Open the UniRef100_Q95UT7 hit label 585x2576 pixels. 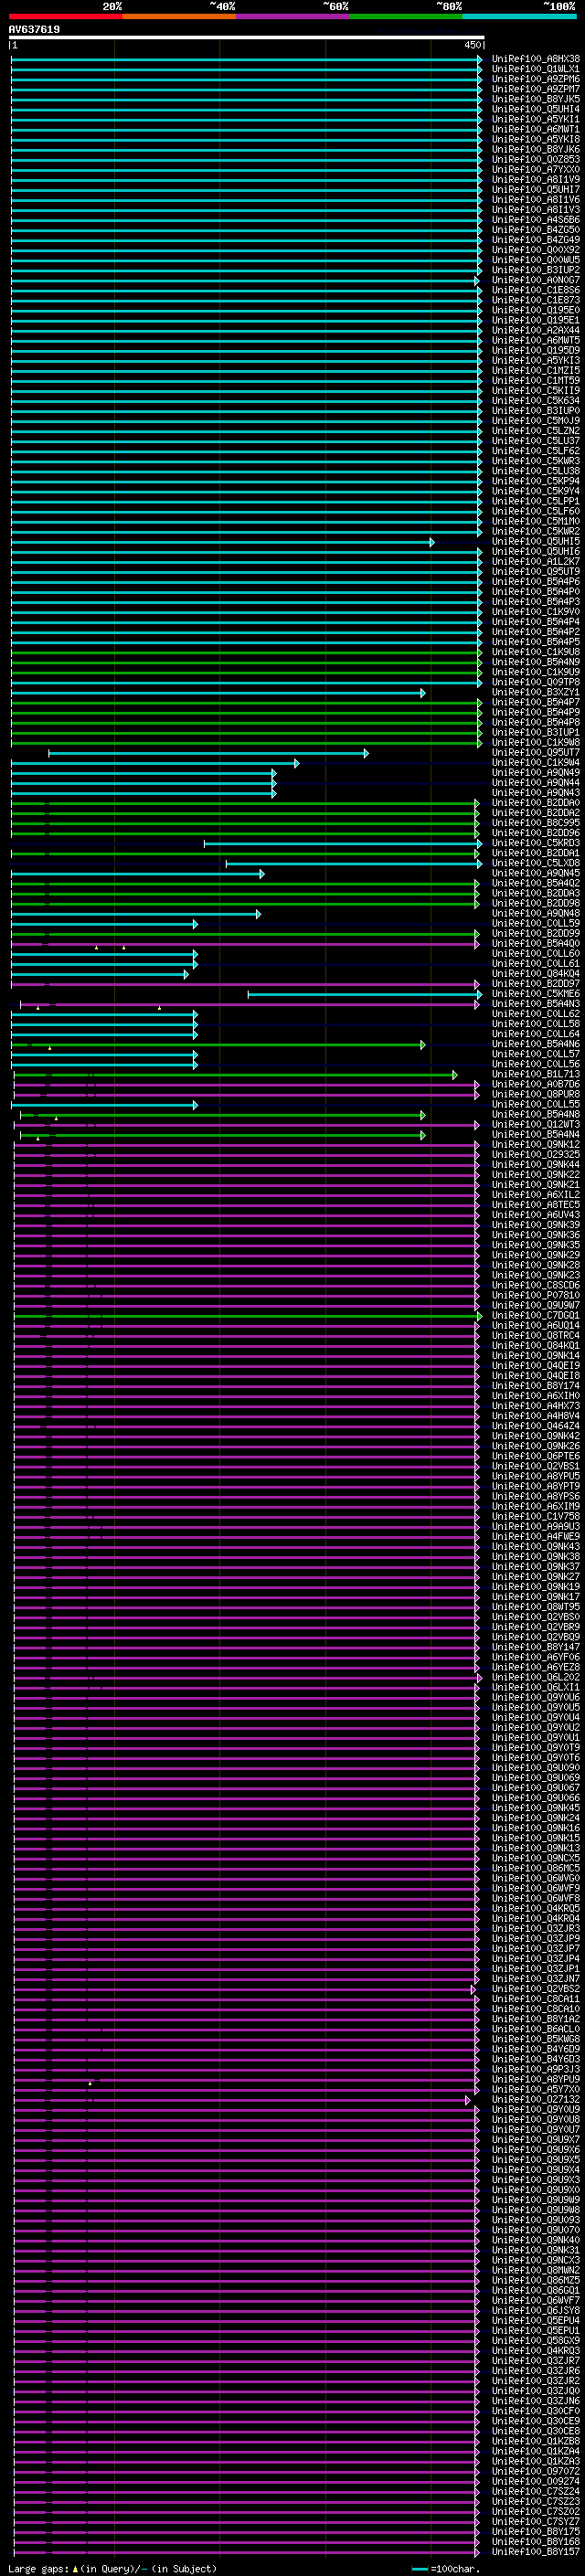[x=535, y=753]
